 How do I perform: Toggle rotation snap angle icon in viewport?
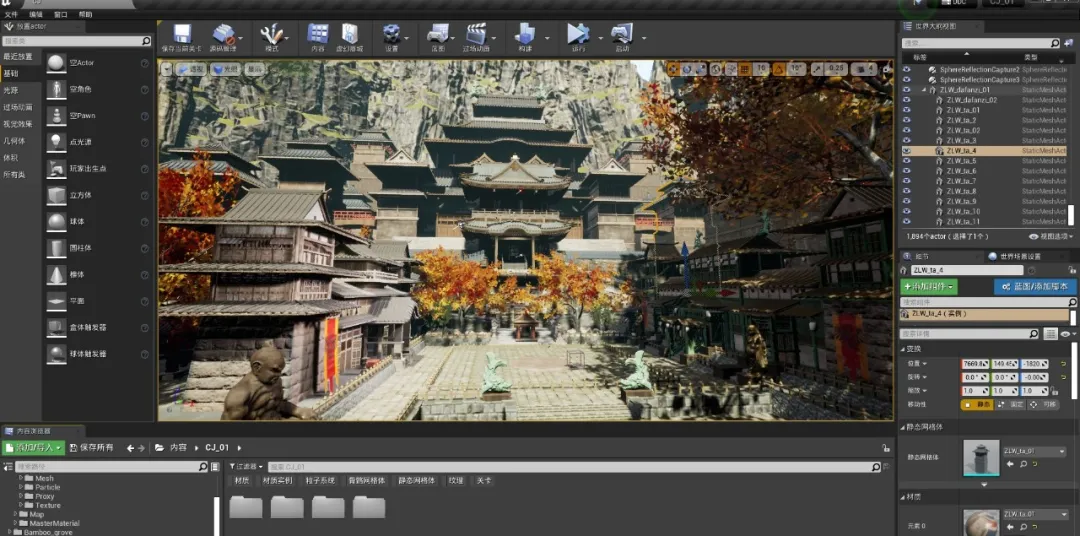point(778,69)
